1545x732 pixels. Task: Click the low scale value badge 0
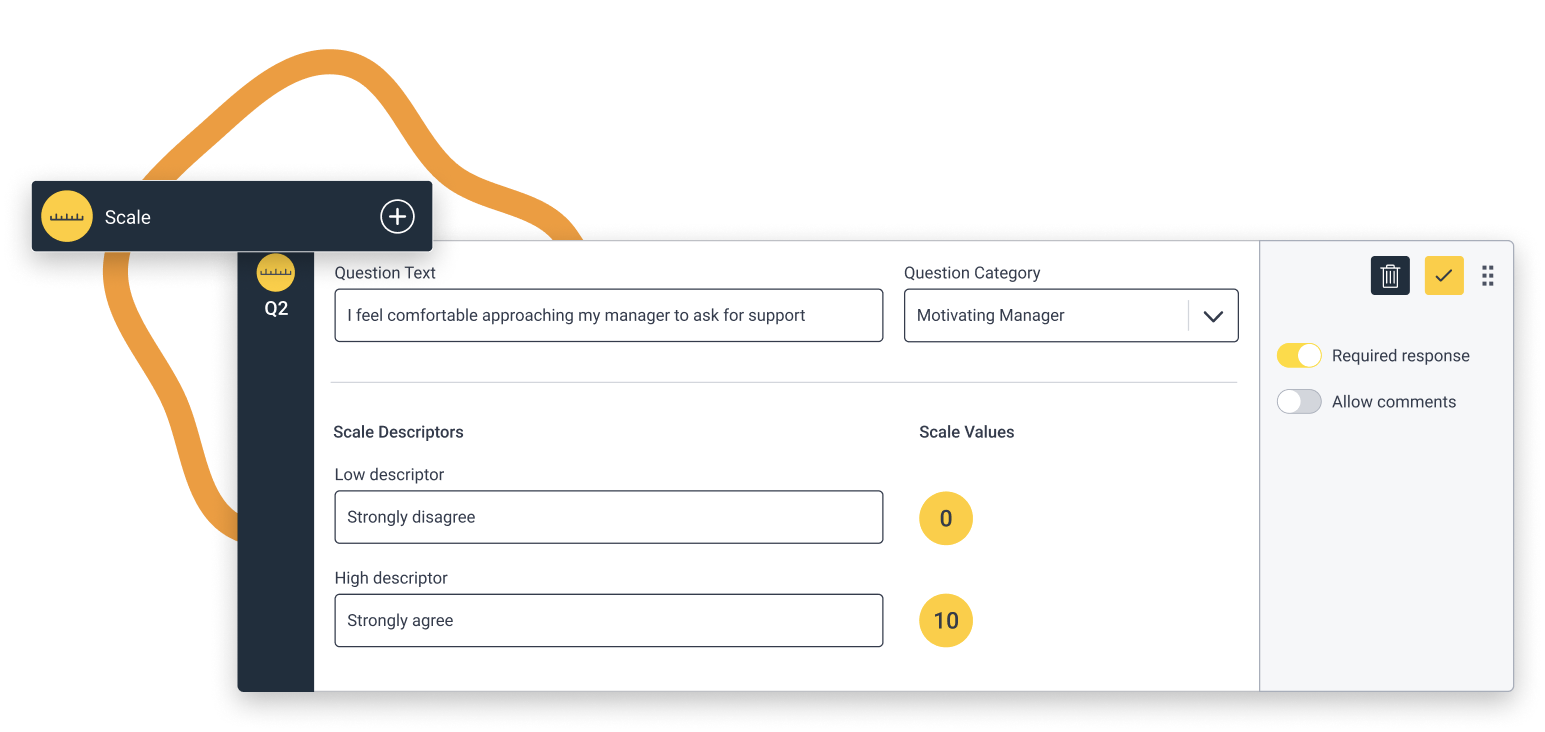[x=945, y=518]
